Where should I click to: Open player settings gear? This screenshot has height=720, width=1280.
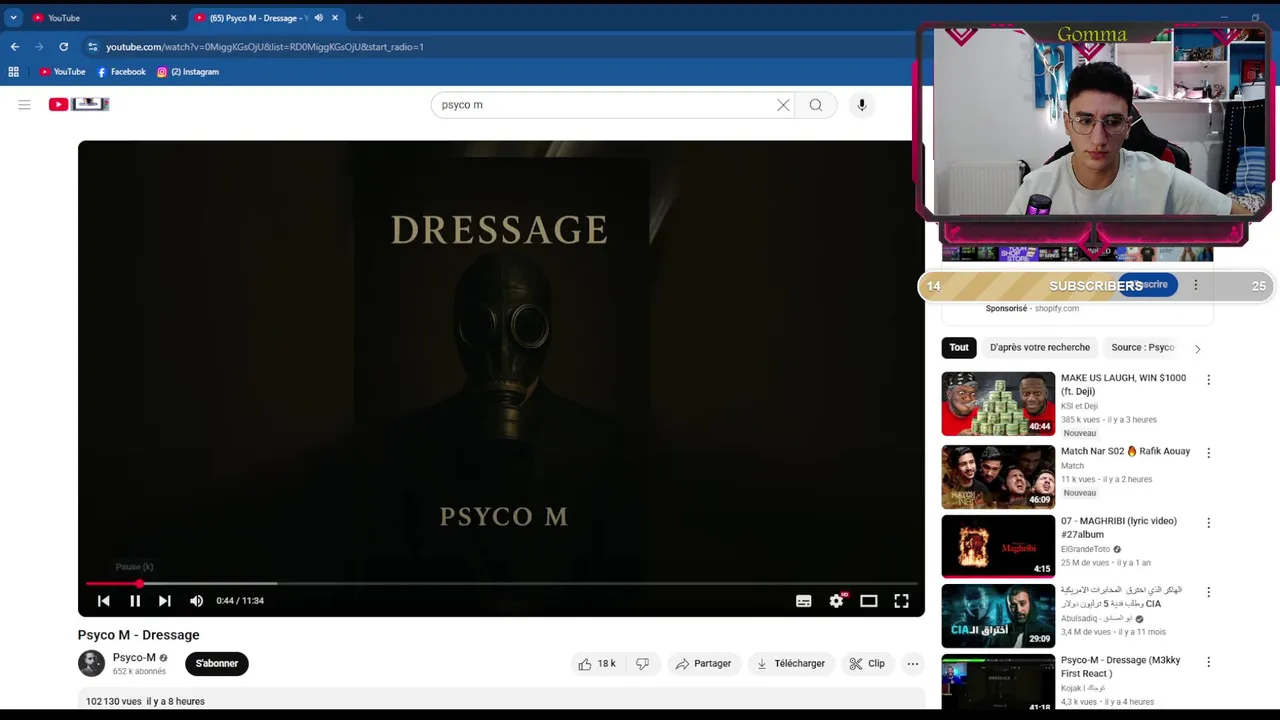click(837, 601)
